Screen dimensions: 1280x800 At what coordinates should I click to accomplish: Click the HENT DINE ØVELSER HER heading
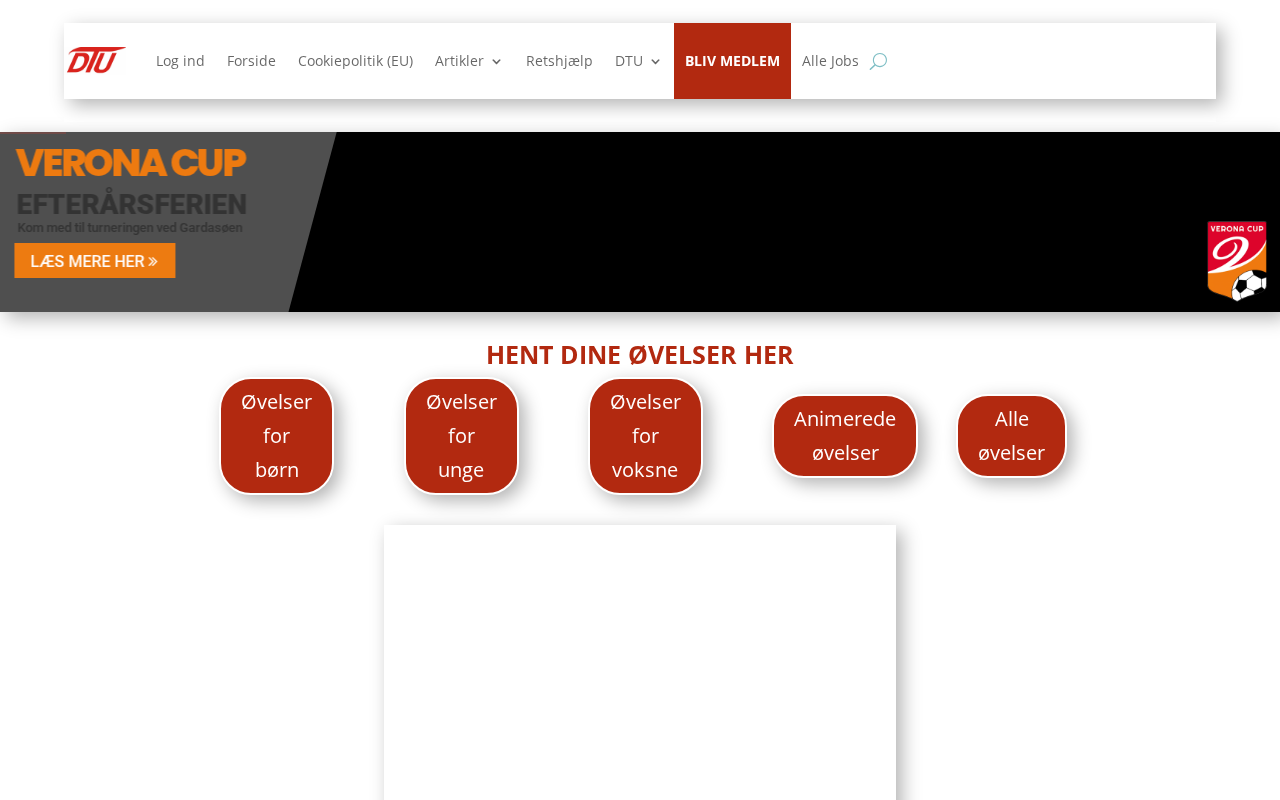640,355
